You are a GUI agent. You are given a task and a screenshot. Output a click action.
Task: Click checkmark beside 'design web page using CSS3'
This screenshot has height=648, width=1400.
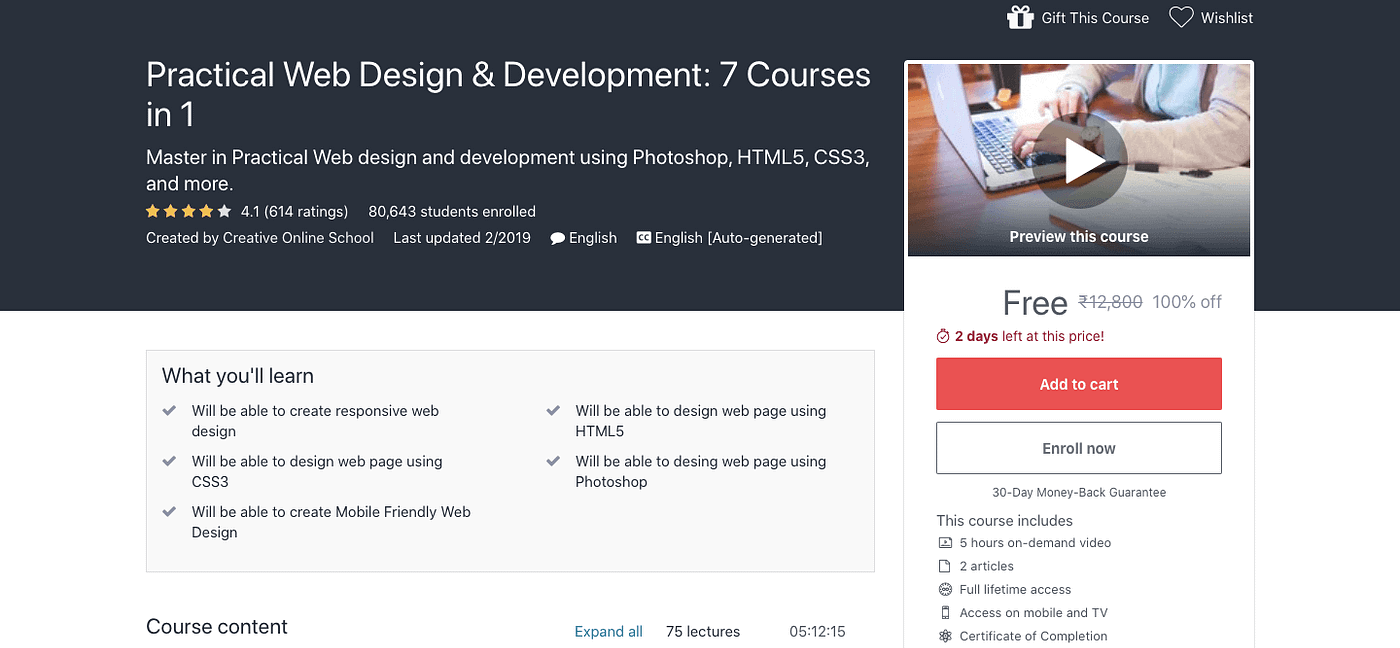tap(169, 462)
